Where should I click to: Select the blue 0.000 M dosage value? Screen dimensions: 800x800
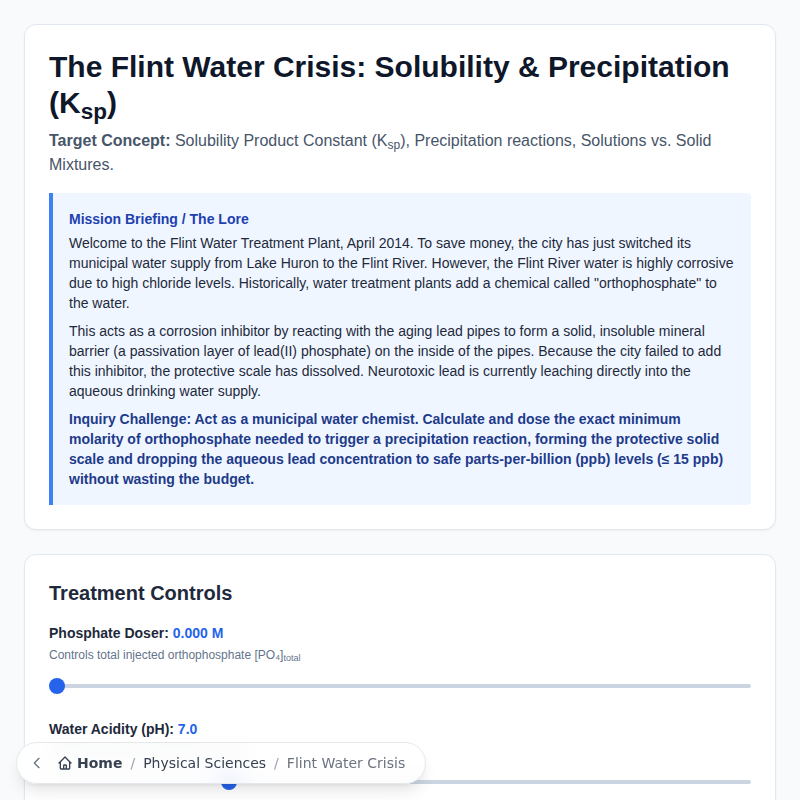click(196, 633)
